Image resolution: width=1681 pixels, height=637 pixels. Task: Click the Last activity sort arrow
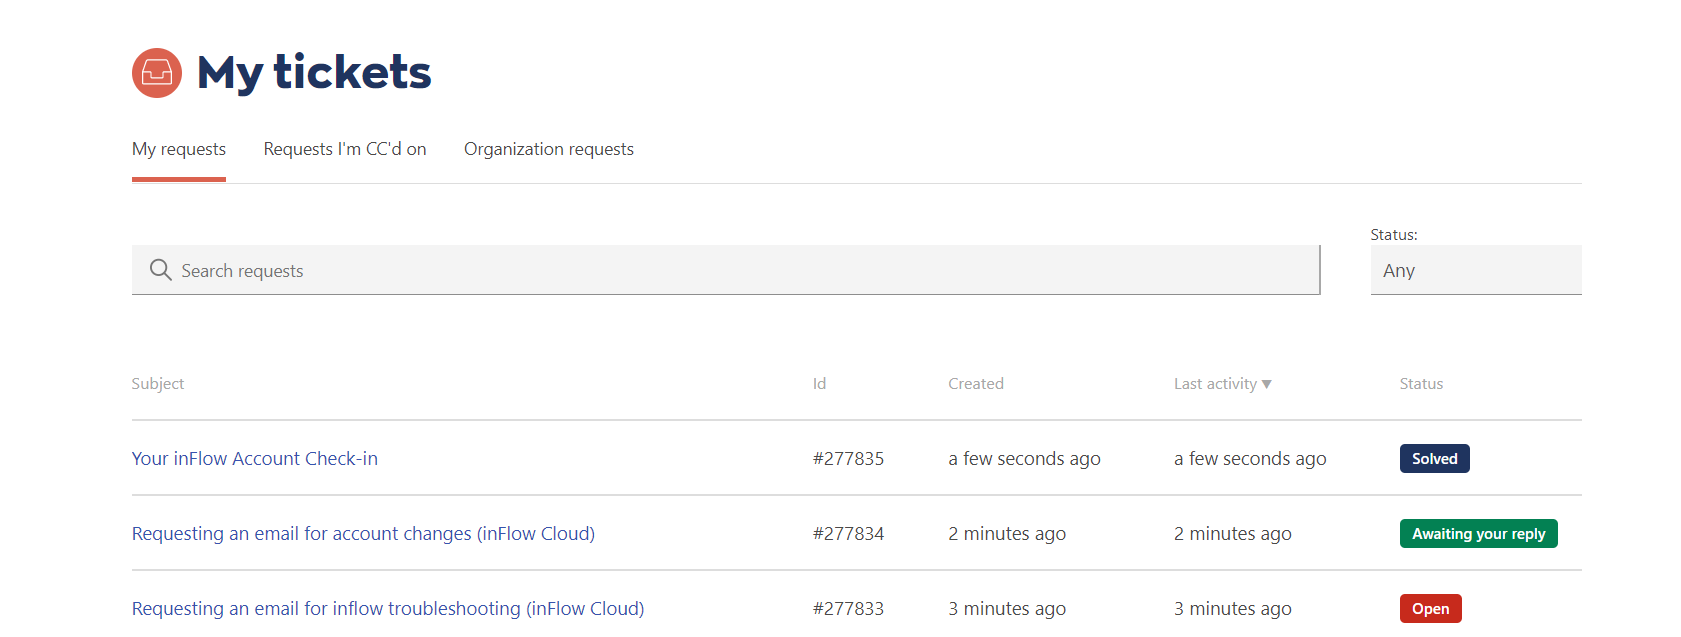pos(1267,384)
